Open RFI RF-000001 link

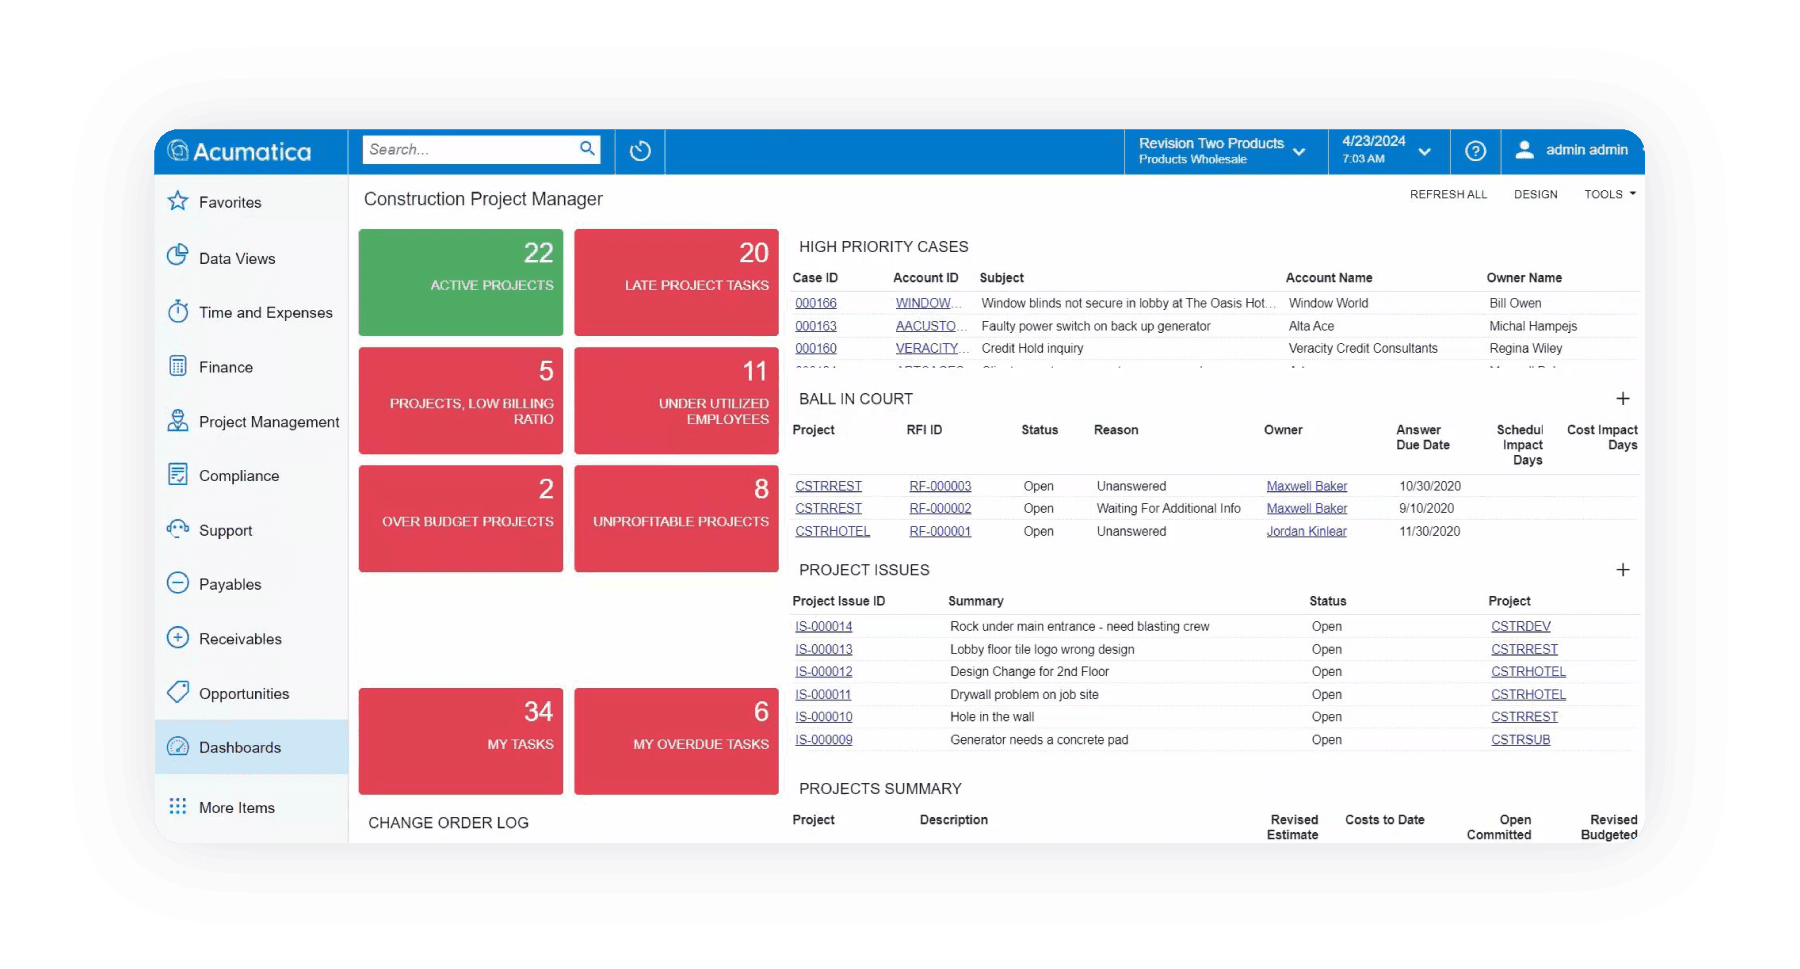click(x=940, y=531)
